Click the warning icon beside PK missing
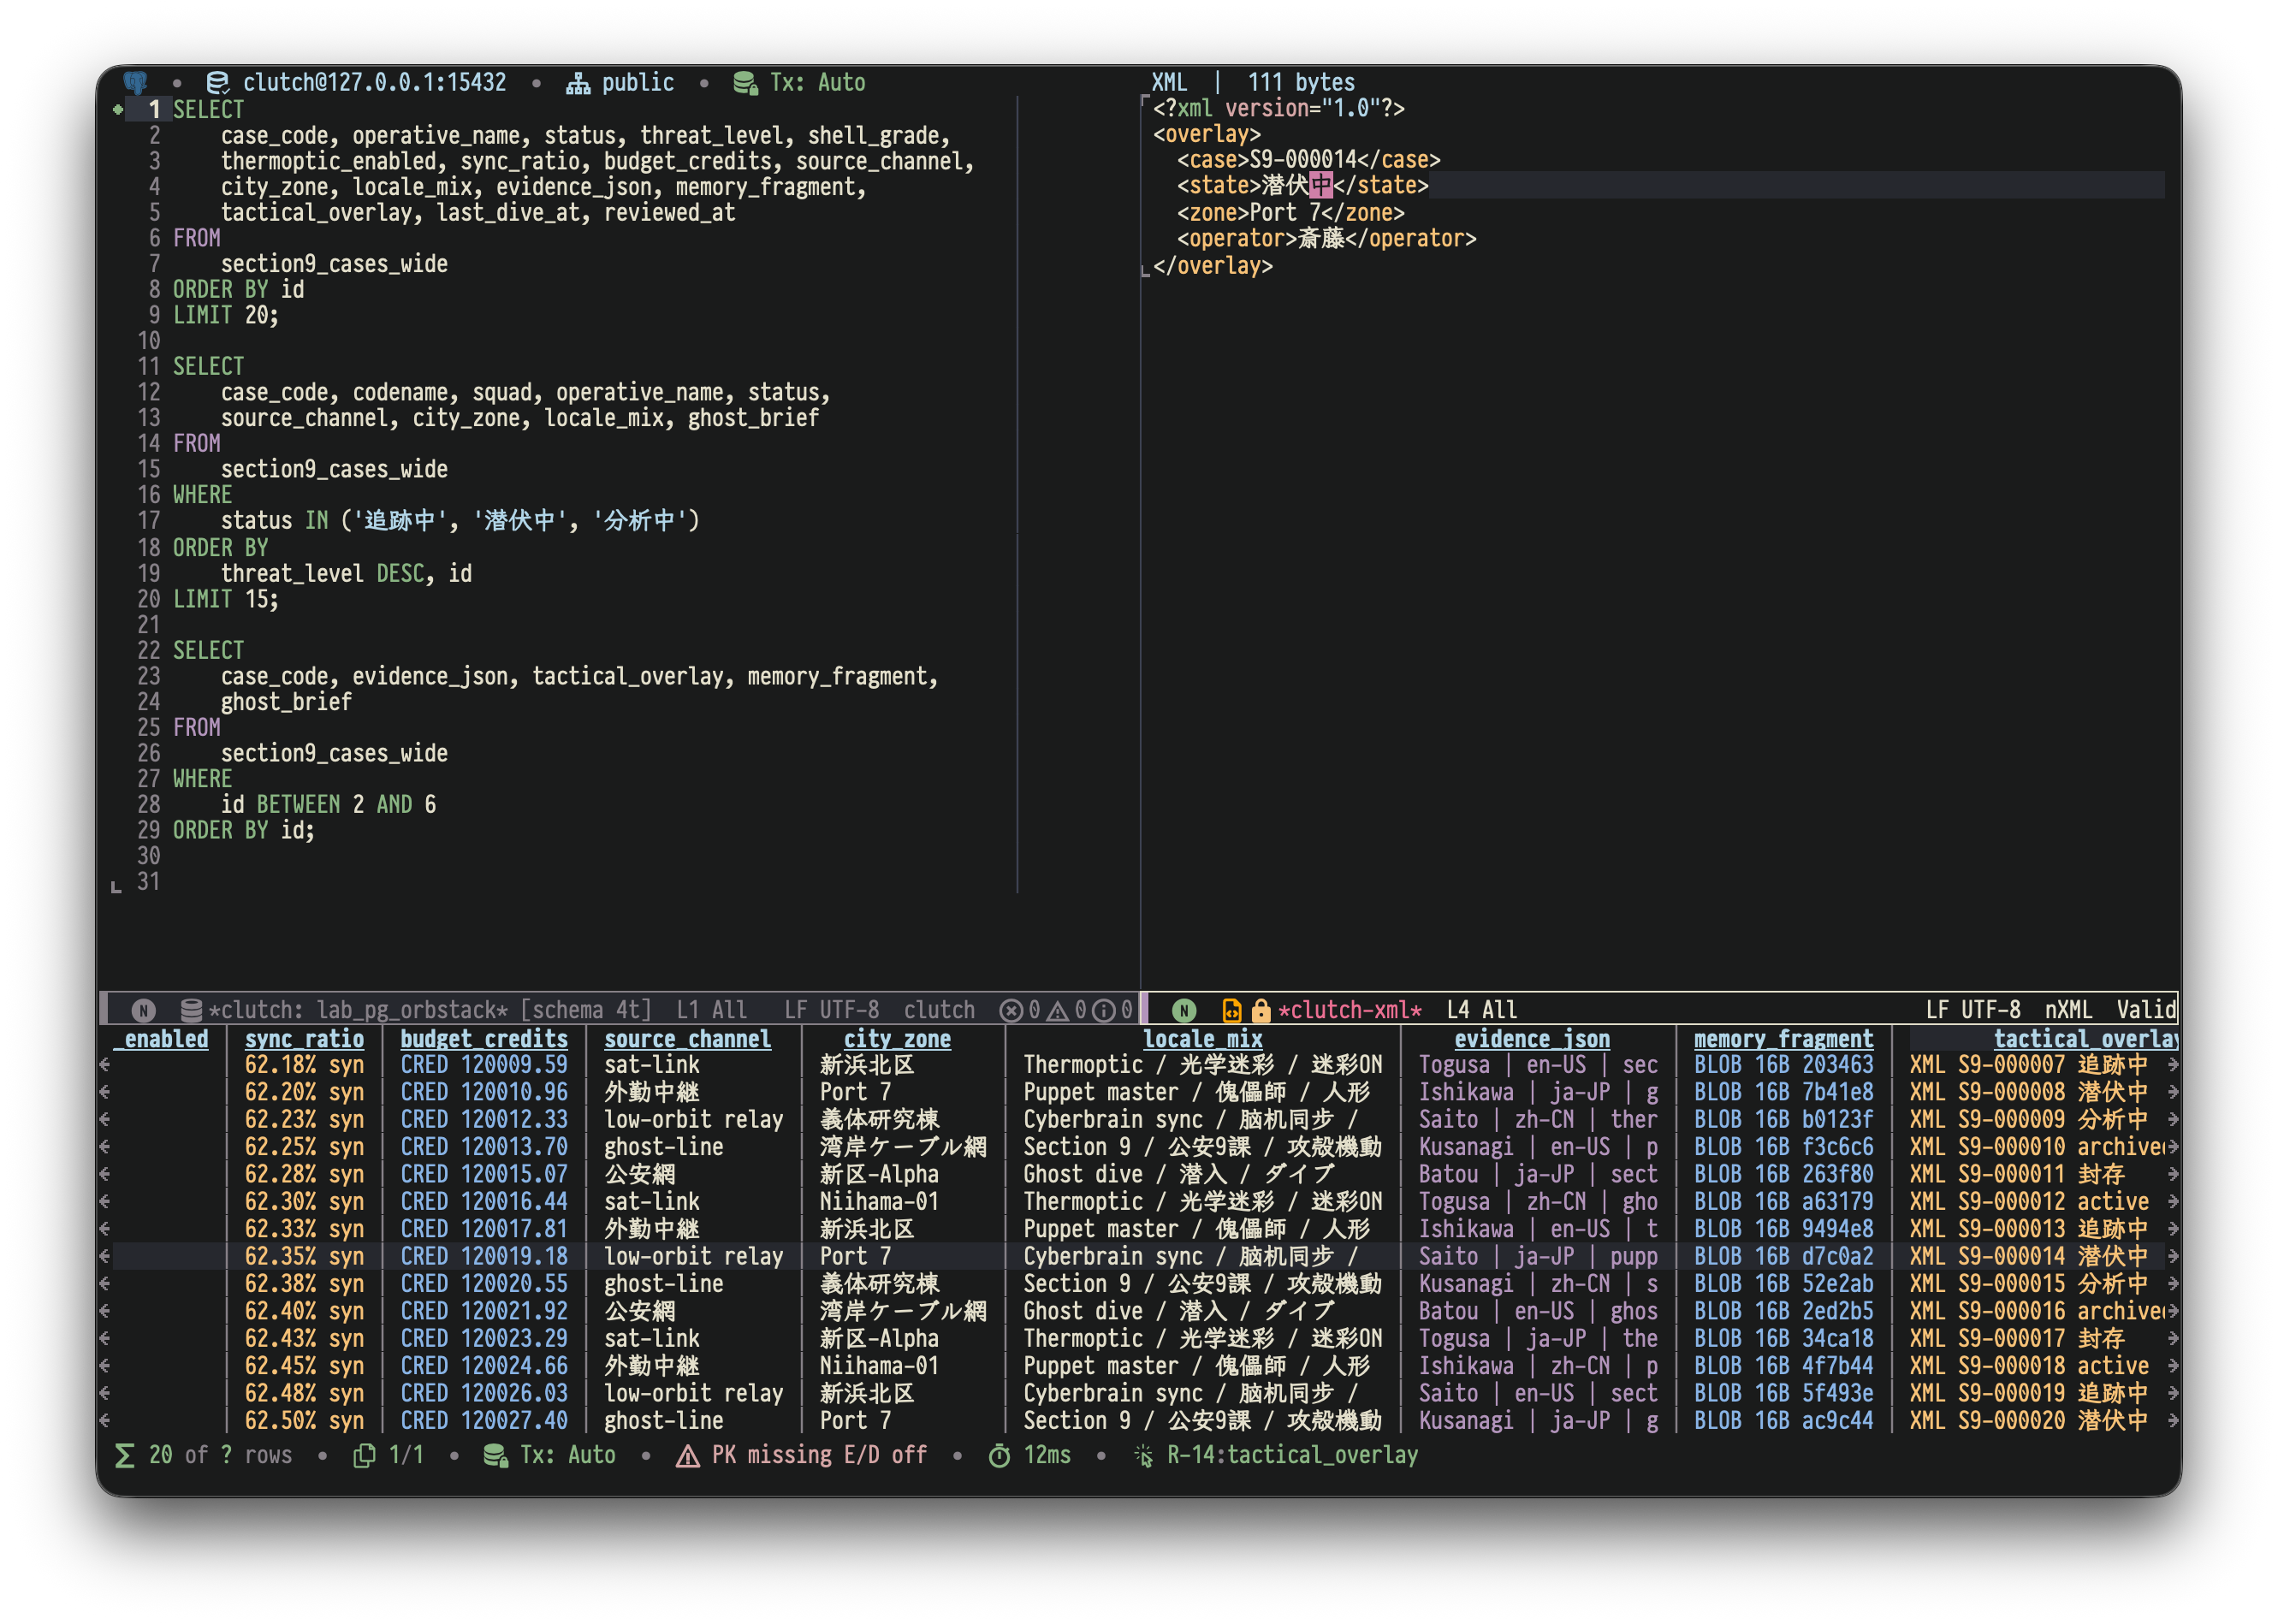Screen dimensions: 2278x1624 (688, 1456)
